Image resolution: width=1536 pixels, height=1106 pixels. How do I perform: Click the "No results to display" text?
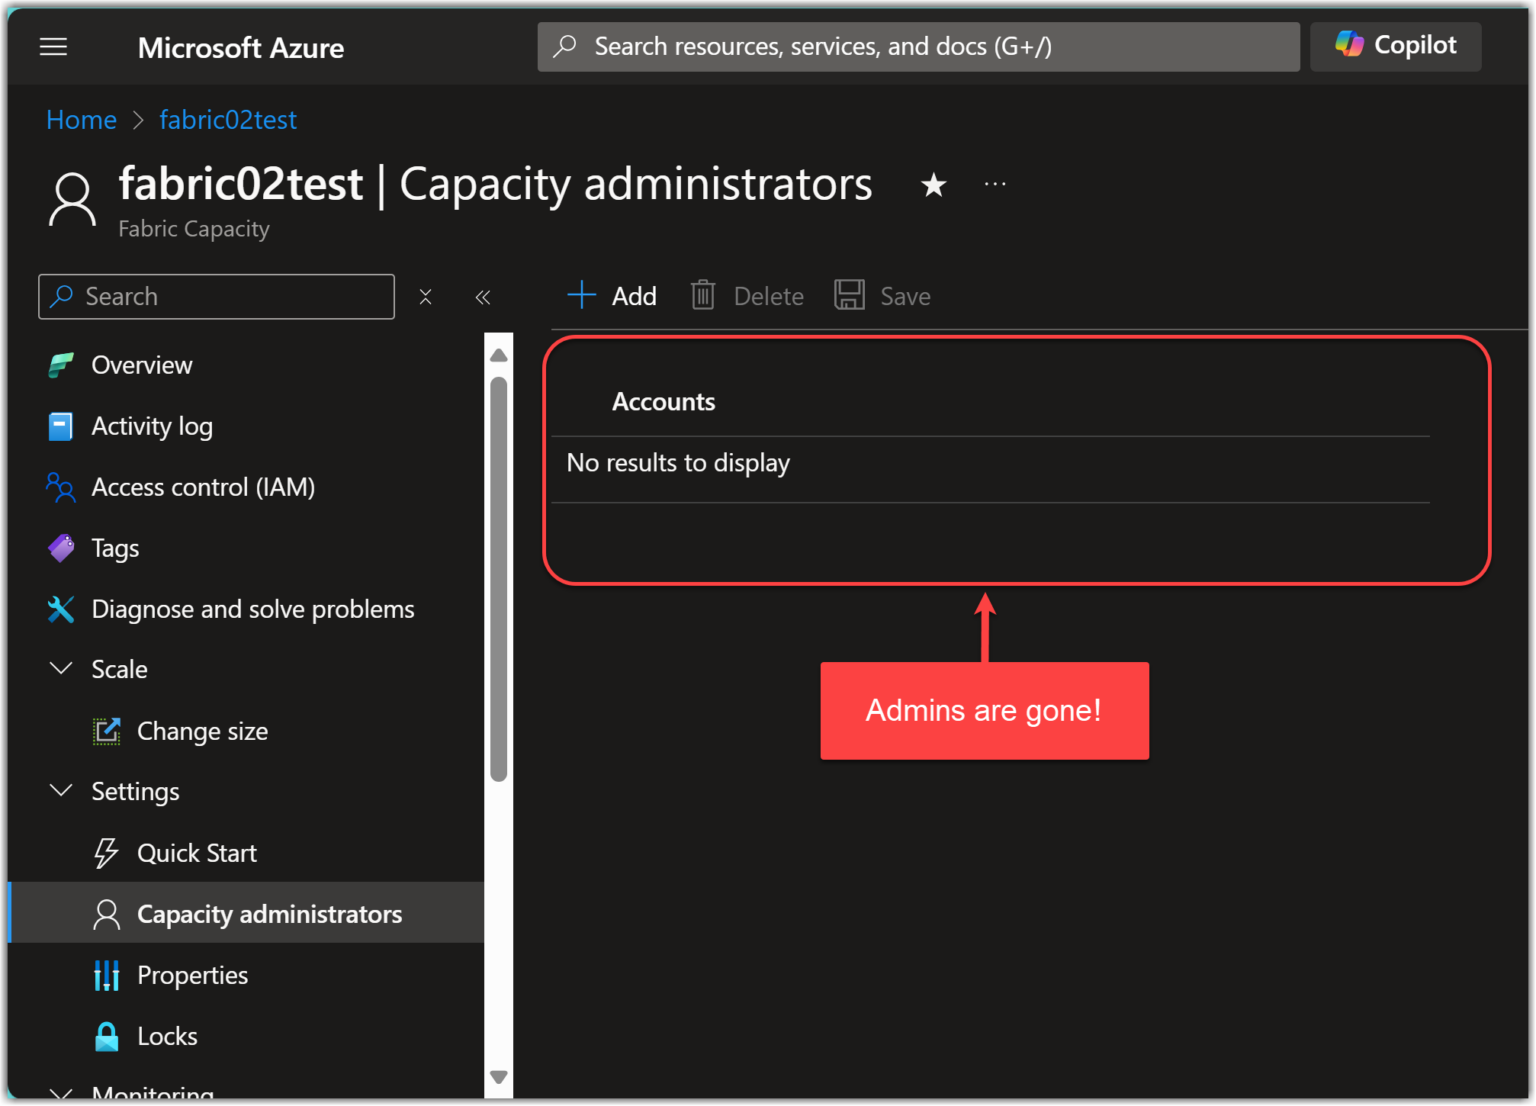[x=678, y=463]
